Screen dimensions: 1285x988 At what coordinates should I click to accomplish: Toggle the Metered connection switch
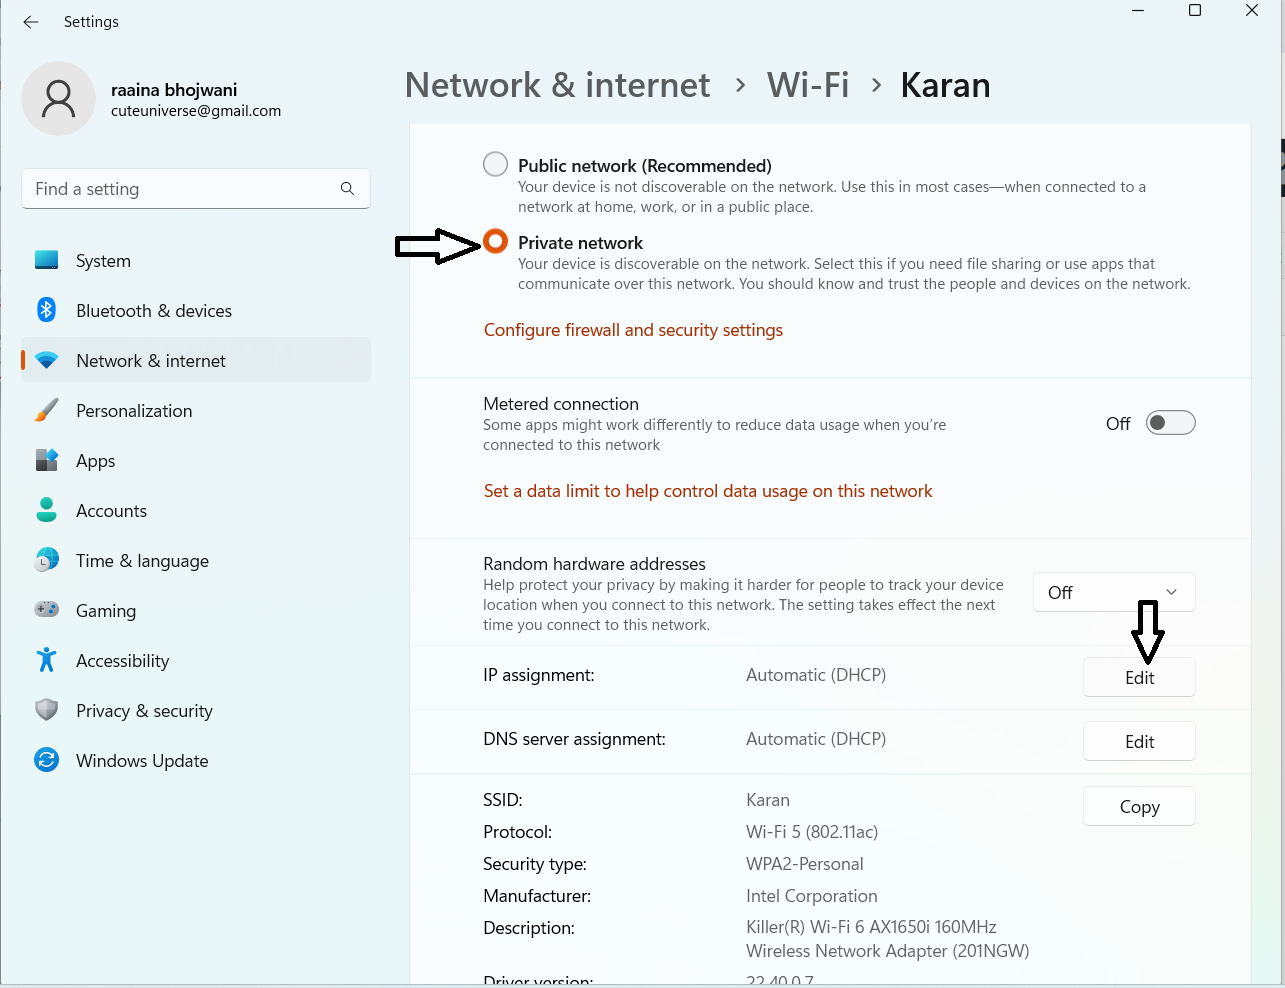(x=1170, y=423)
